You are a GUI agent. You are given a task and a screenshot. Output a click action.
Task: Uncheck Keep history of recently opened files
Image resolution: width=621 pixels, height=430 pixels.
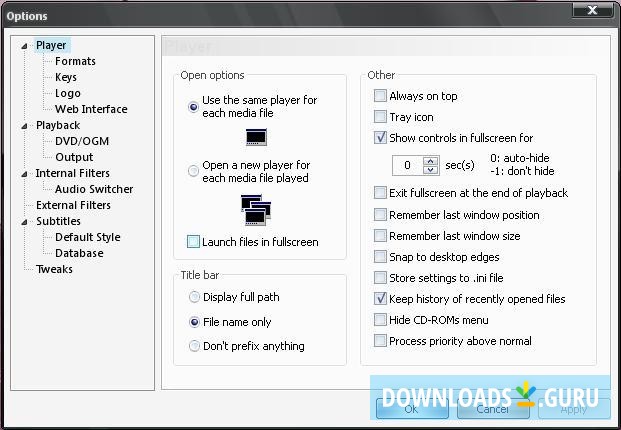click(x=380, y=299)
